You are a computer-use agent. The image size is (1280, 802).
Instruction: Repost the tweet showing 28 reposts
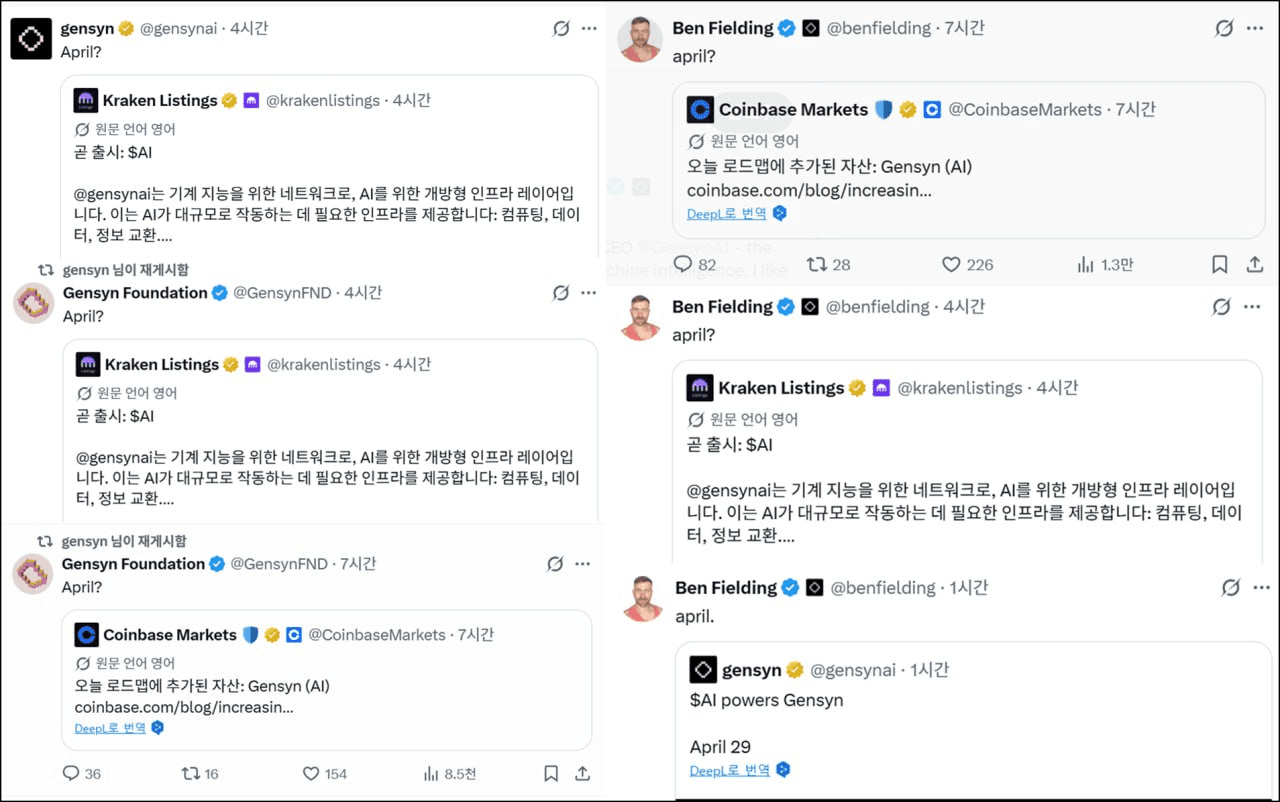(816, 265)
